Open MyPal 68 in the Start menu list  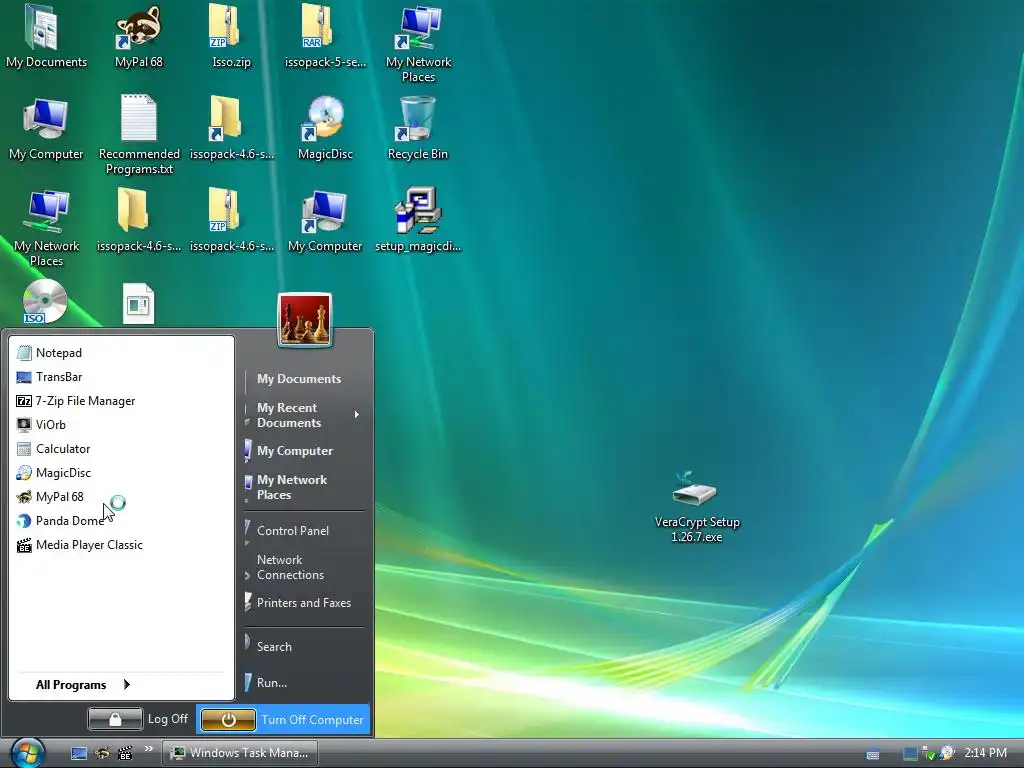pyautogui.click(x=121, y=497)
